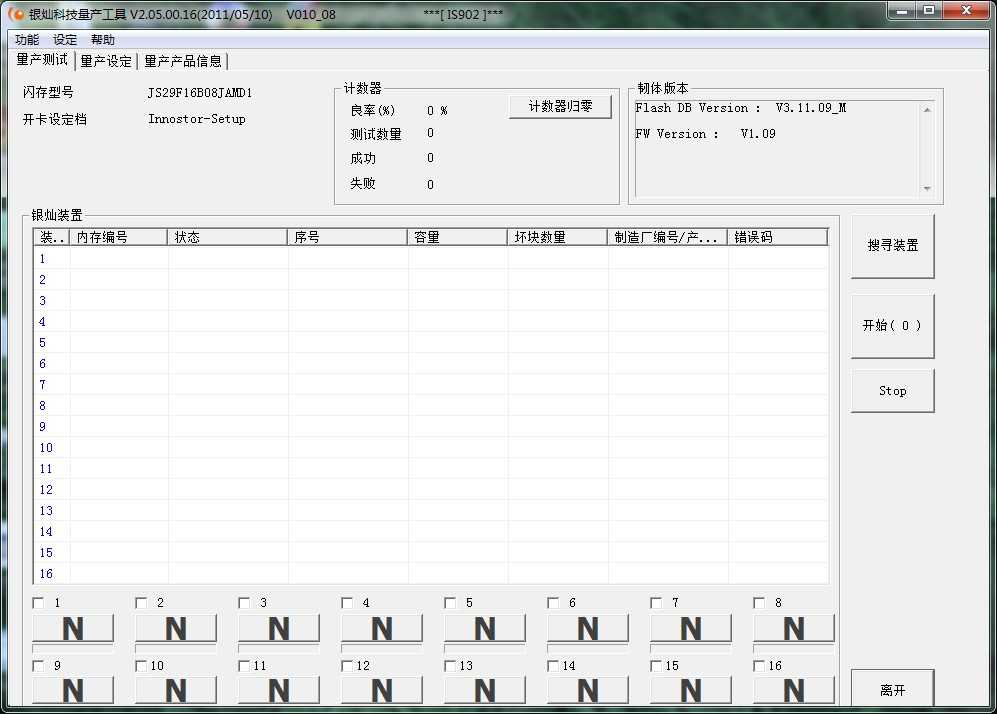Viewport: 997px width, 714px height.
Task: Open the 帮助 menu
Action: tap(103, 39)
